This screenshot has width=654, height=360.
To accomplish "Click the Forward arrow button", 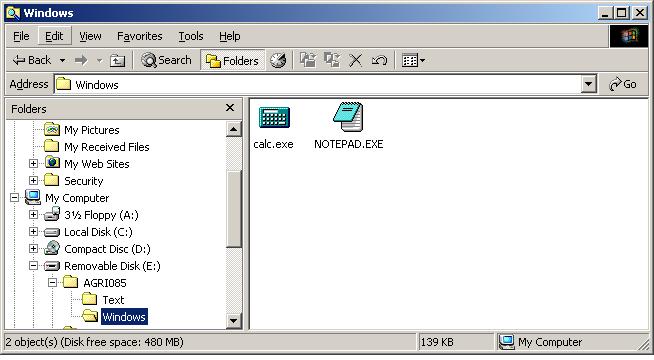I will pos(81,60).
